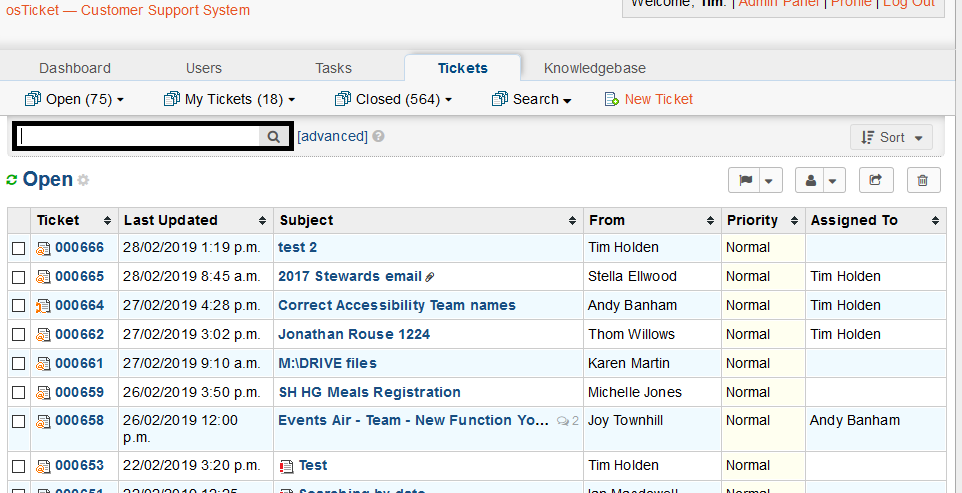The height and width of the screenshot is (493, 962).
Task: Tick the checkbox for ticket 000666
Action: pos(18,248)
